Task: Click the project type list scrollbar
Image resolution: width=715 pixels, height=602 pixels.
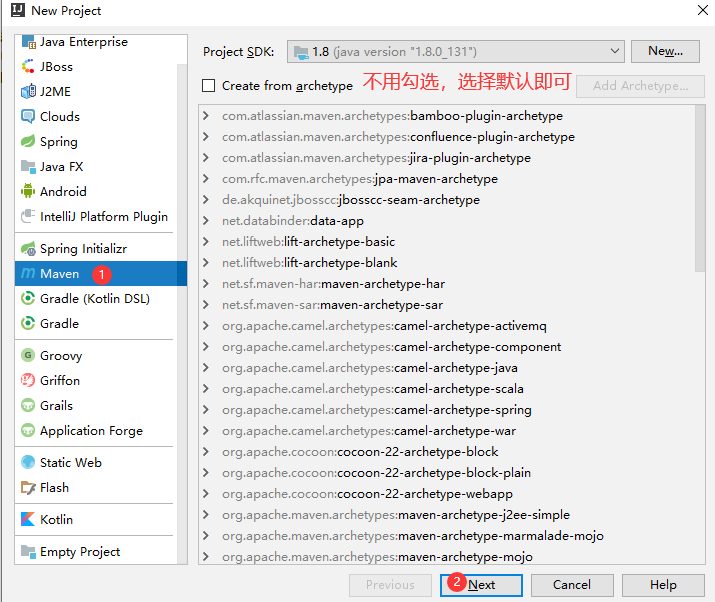Action: (182, 314)
